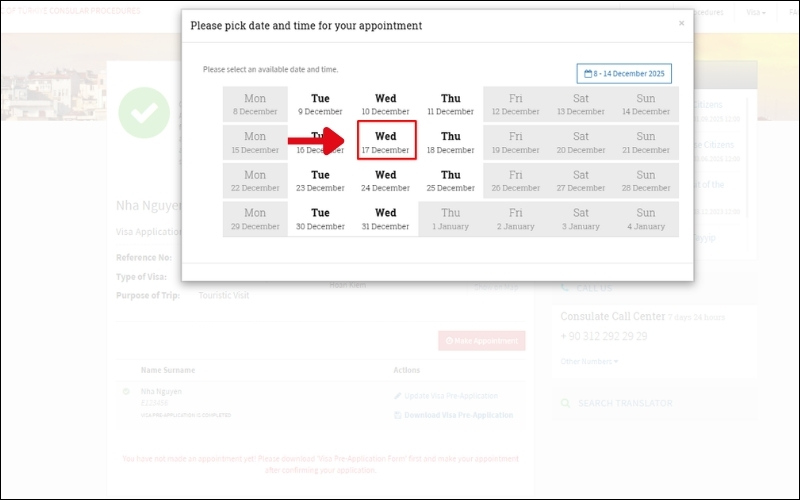This screenshot has width=800, height=500.
Task: Close the appointment date picker dialog
Action: pyautogui.click(x=682, y=23)
